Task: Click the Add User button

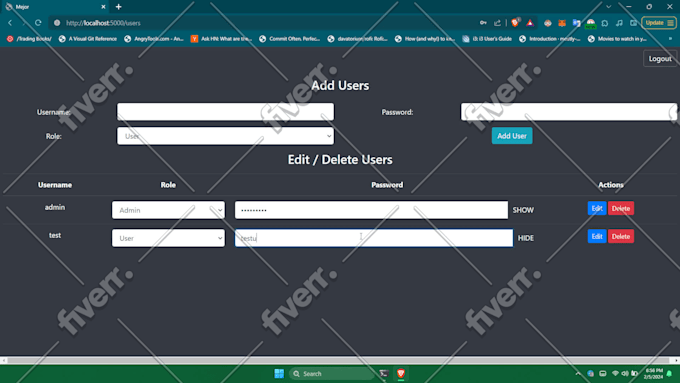Action: click(x=512, y=136)
